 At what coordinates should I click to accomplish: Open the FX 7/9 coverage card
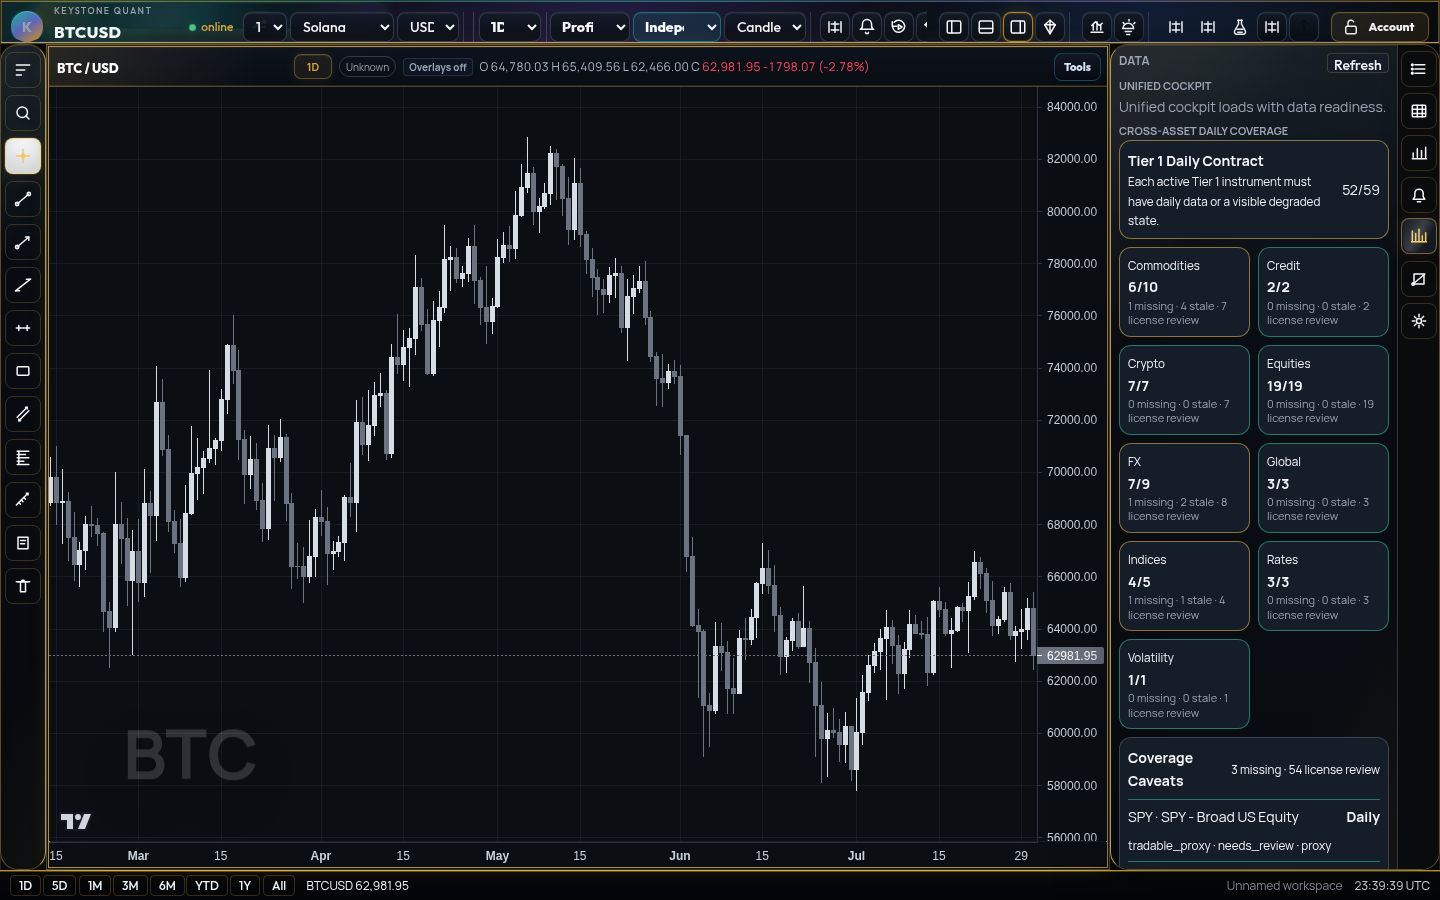point(1184,488)
